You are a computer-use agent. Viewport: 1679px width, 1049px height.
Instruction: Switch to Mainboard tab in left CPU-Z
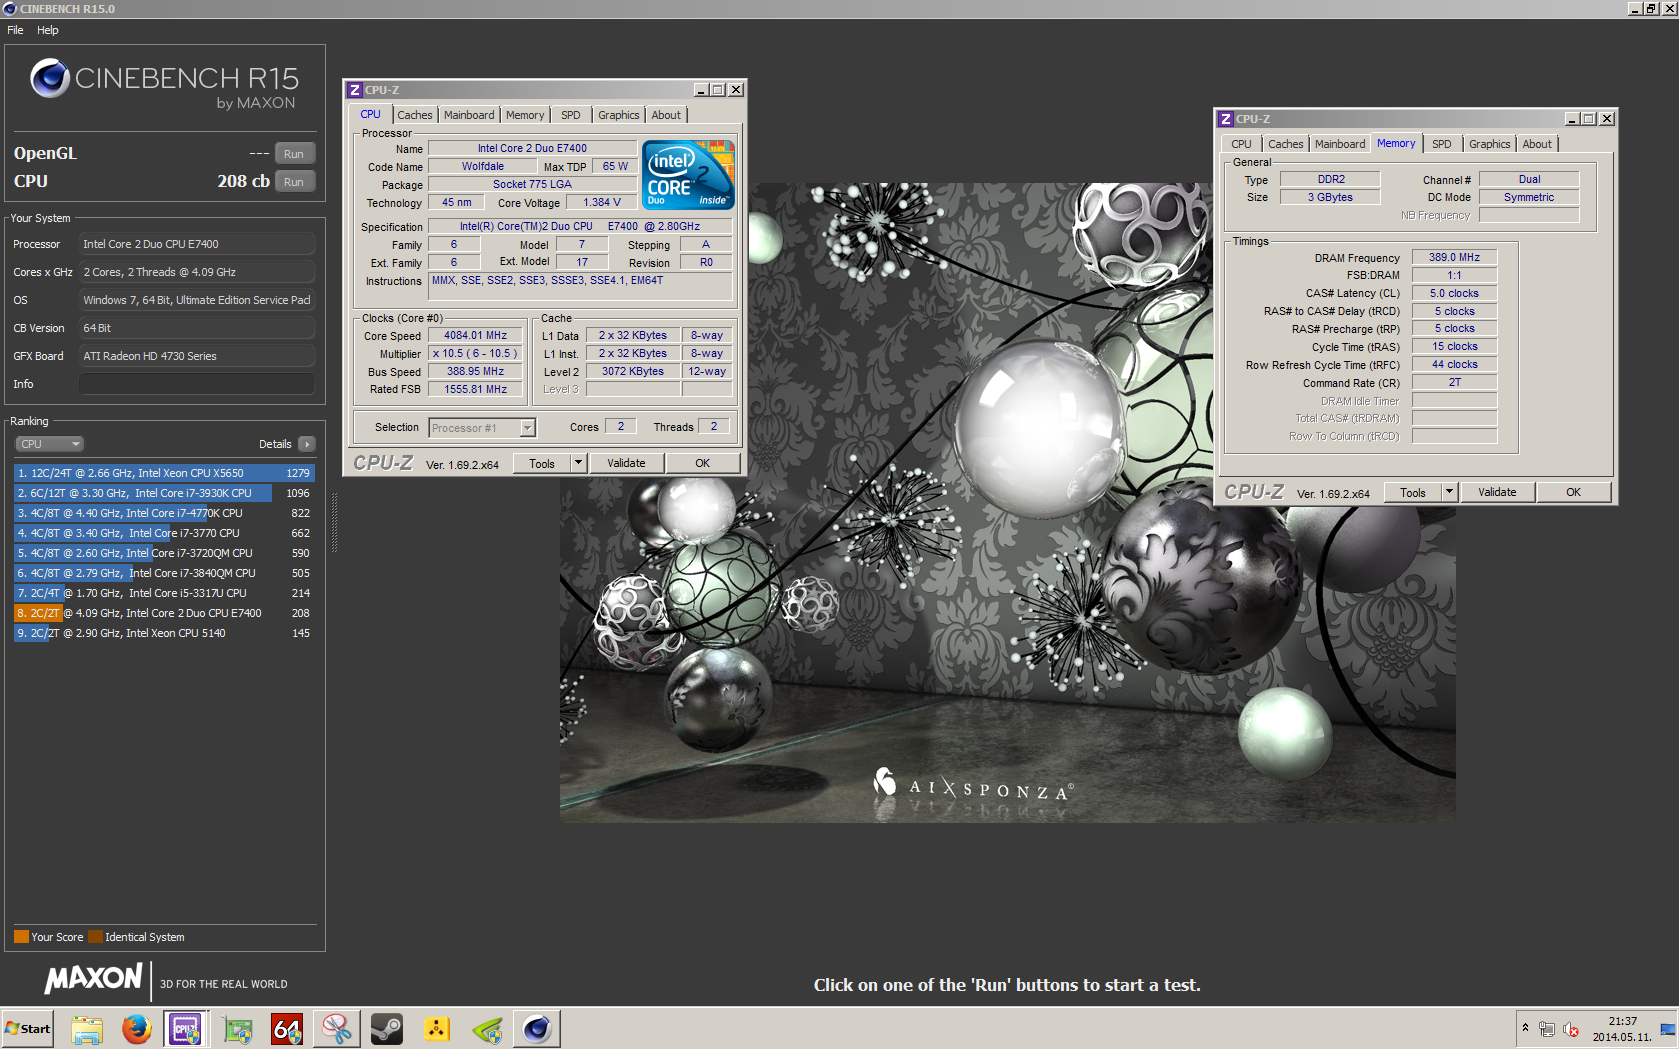click(469, 115)
